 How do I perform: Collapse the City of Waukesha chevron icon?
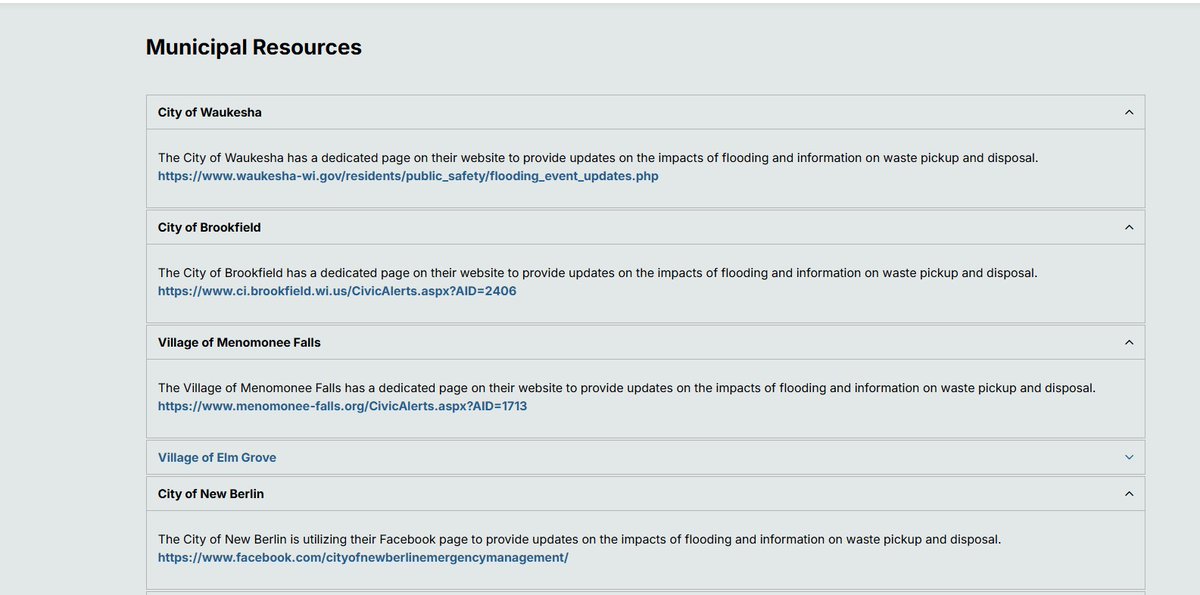coord(1129,112)
